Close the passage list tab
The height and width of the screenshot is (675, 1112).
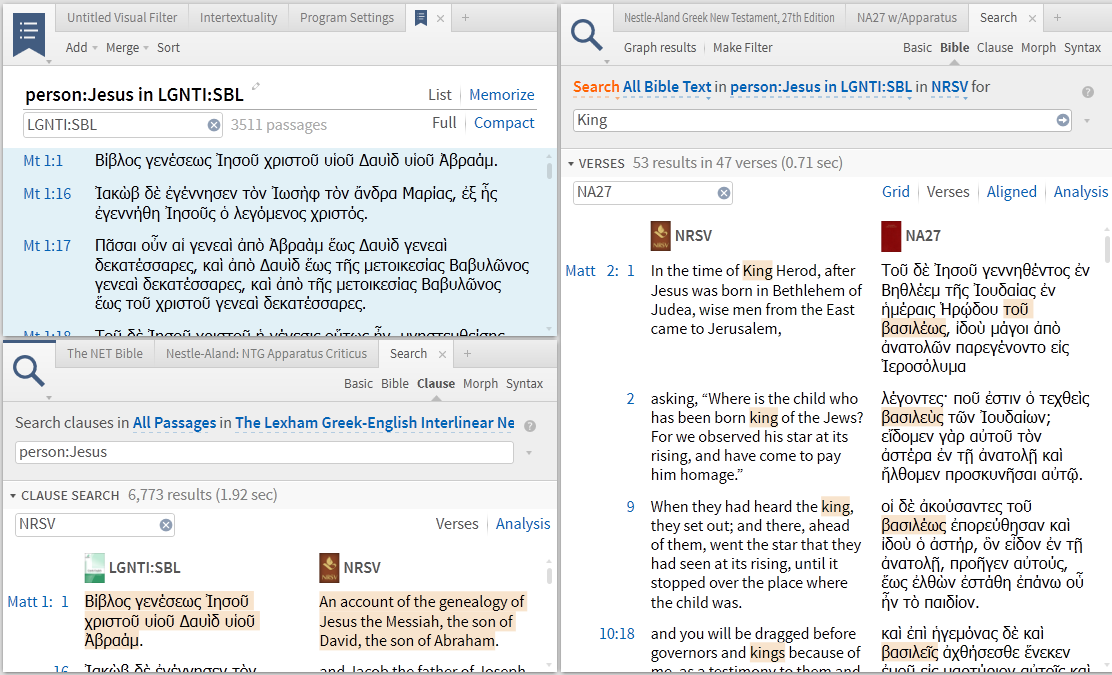(x=440, y=18)
